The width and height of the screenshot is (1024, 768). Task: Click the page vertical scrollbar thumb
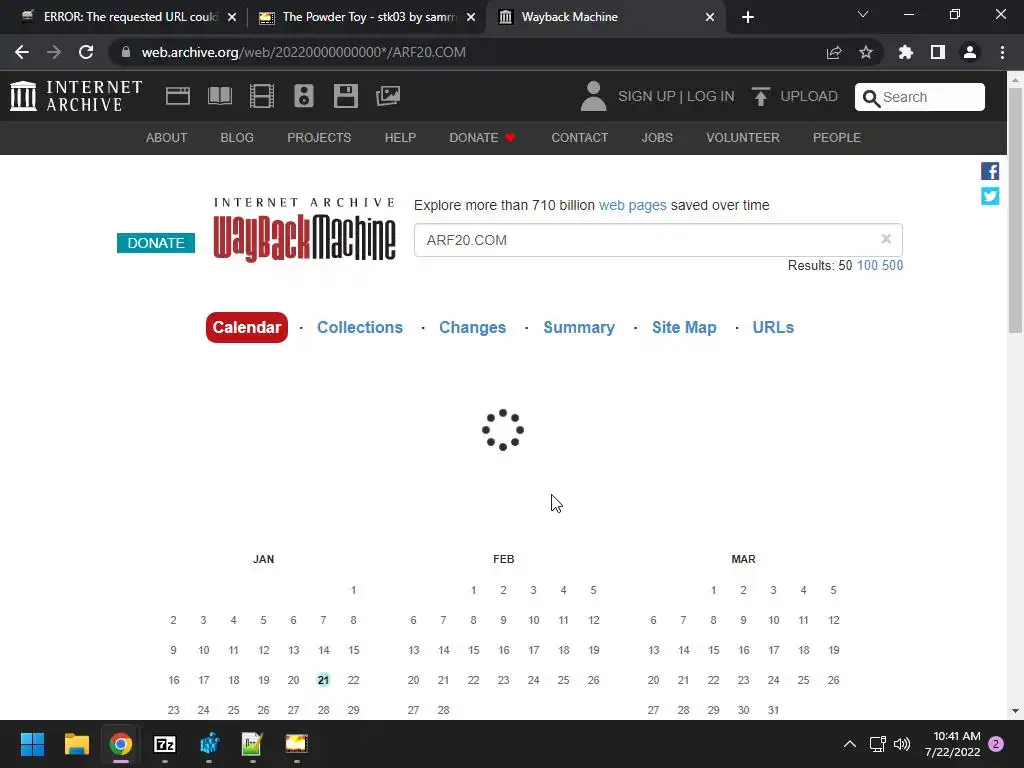pos(1014,210)
